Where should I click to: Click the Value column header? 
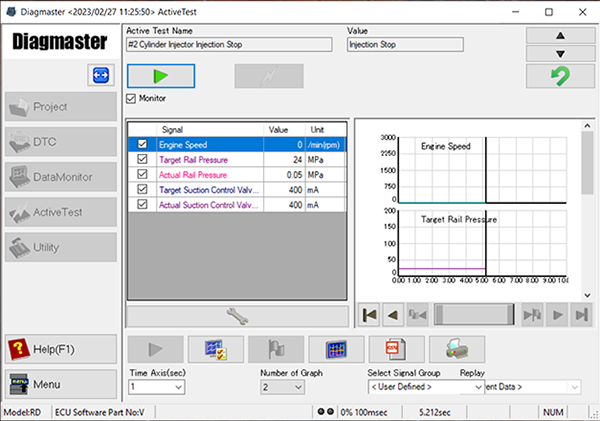[x=284, y=130]
